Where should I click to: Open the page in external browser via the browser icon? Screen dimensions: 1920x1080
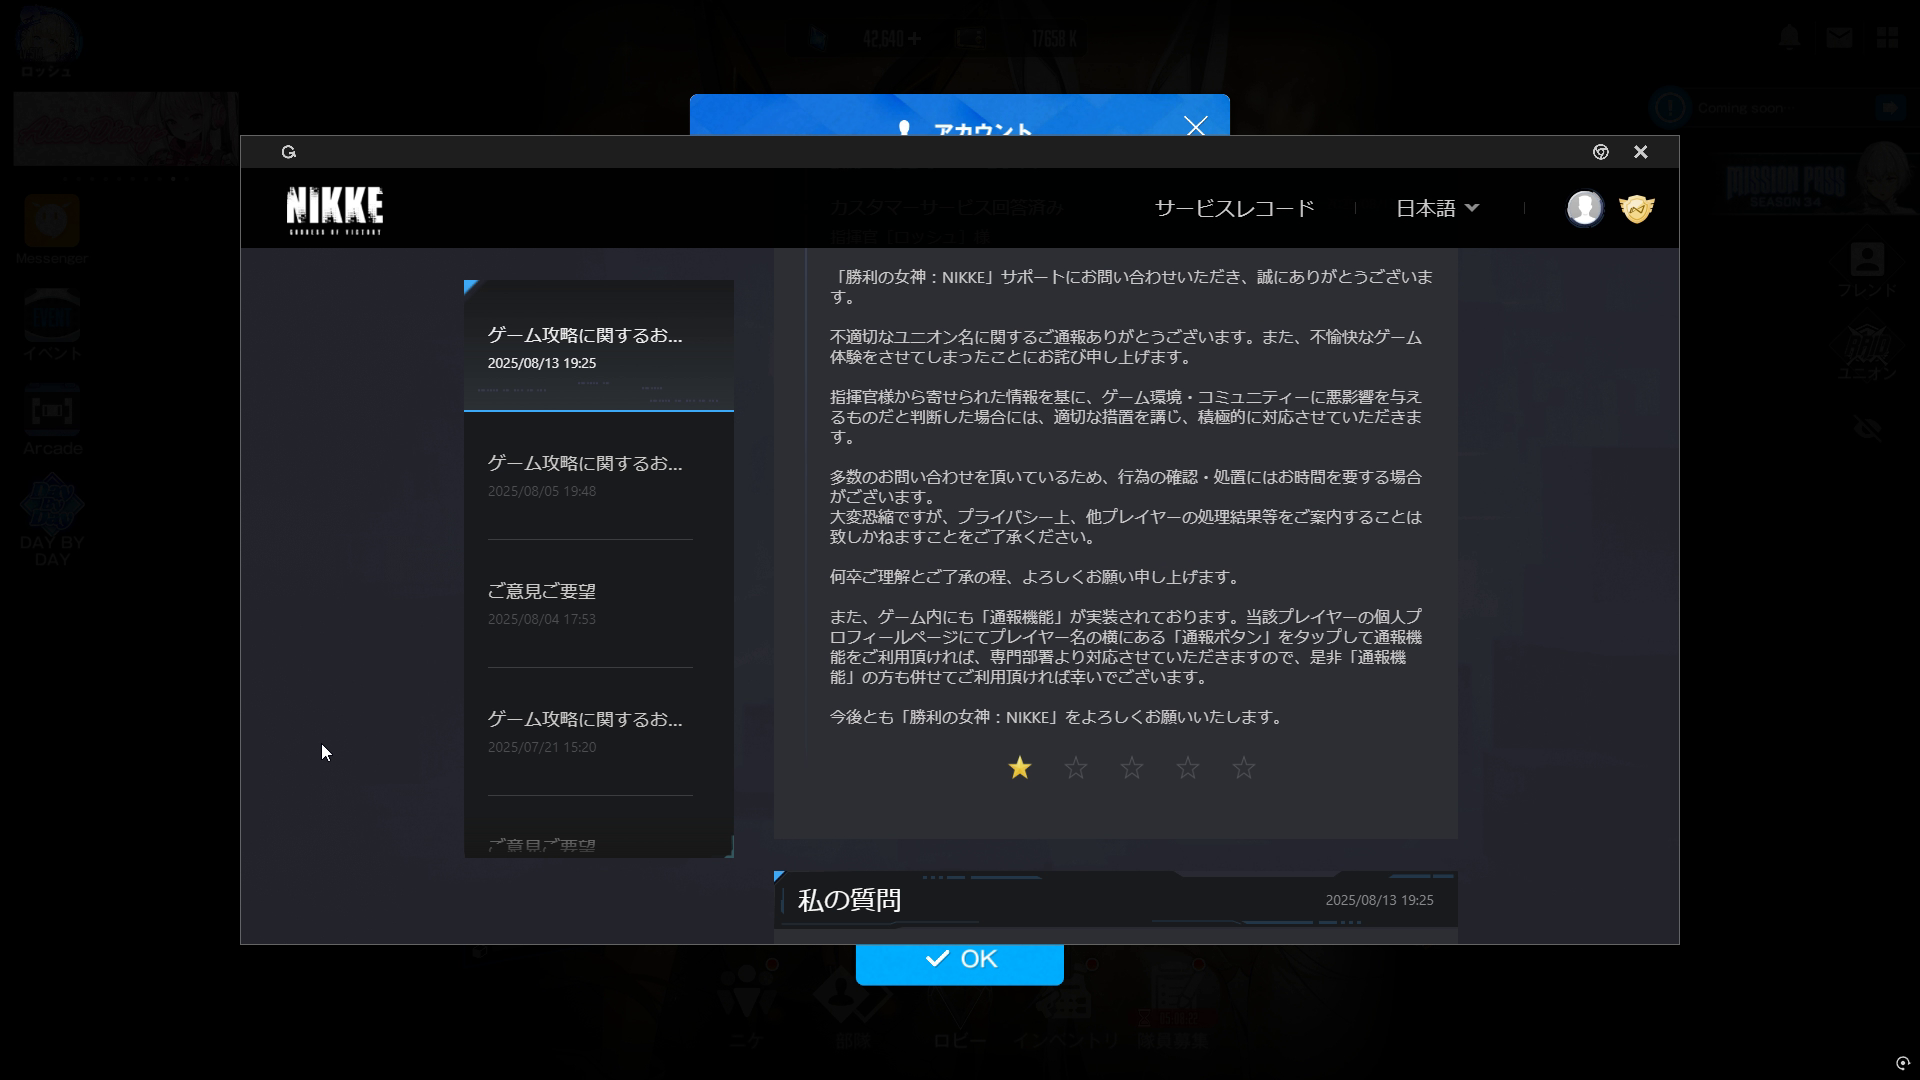[x=1600, y=152]
